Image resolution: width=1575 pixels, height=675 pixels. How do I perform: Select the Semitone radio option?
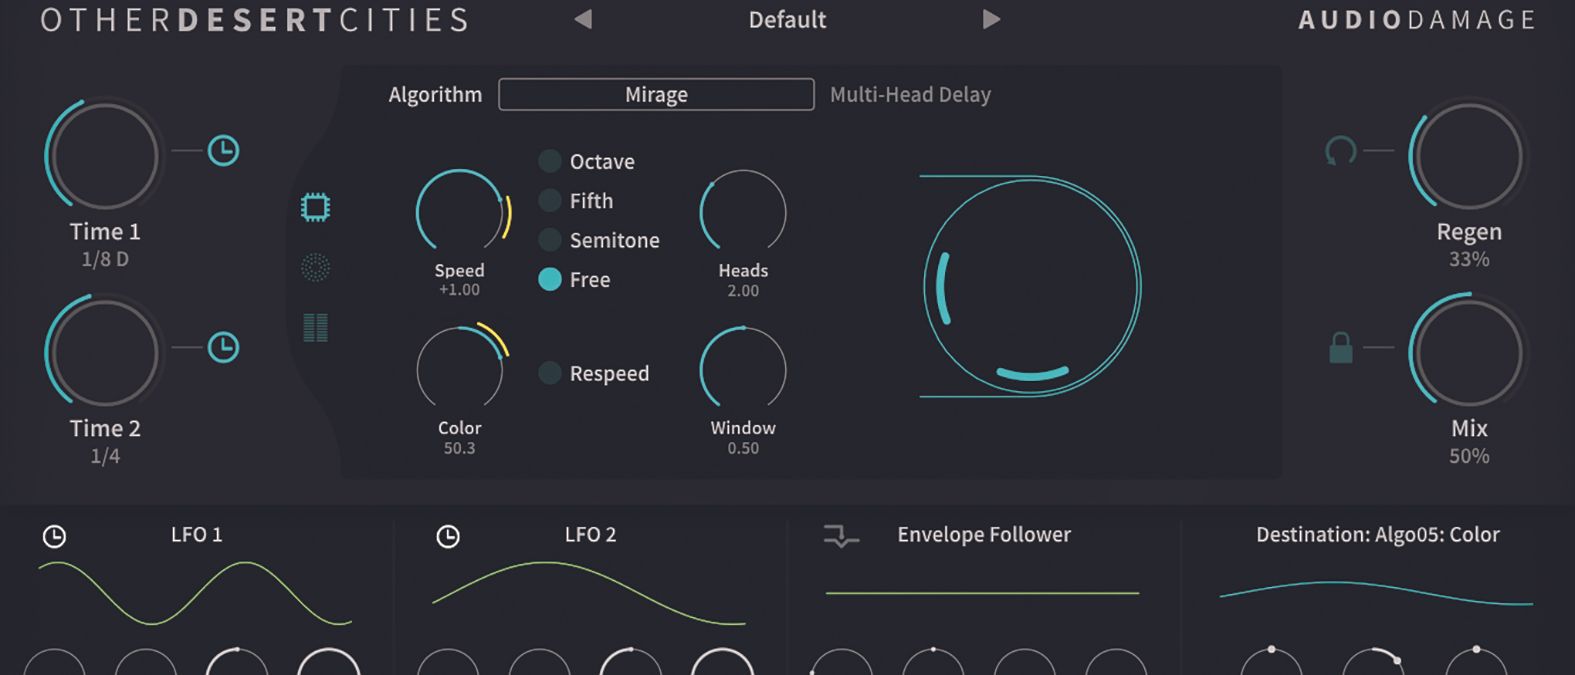550,240
